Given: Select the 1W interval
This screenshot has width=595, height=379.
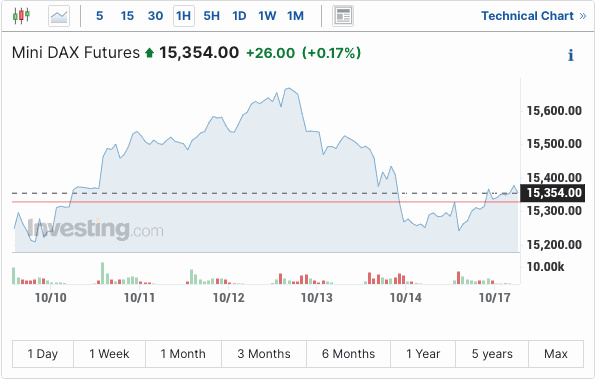Looking at the screenshot, I should tap(267, 16).
